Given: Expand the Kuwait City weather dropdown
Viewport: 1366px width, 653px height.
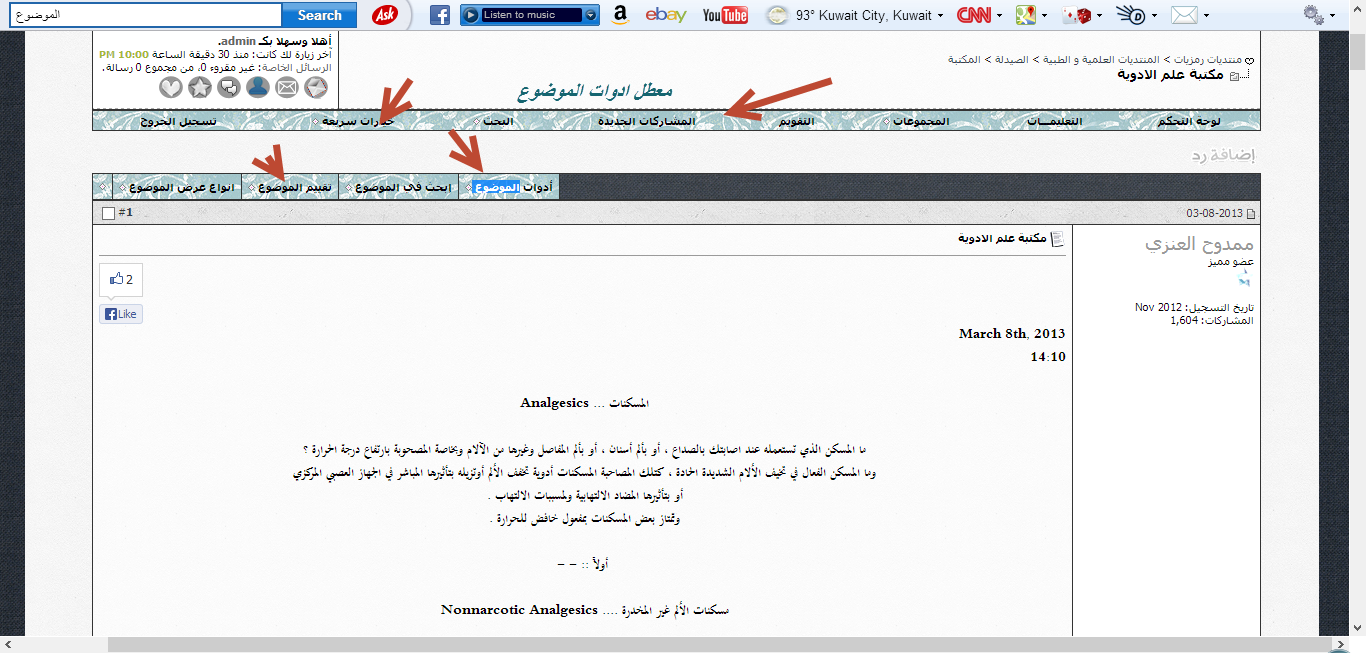Looking at the screenshot, I should coord(941,16).
